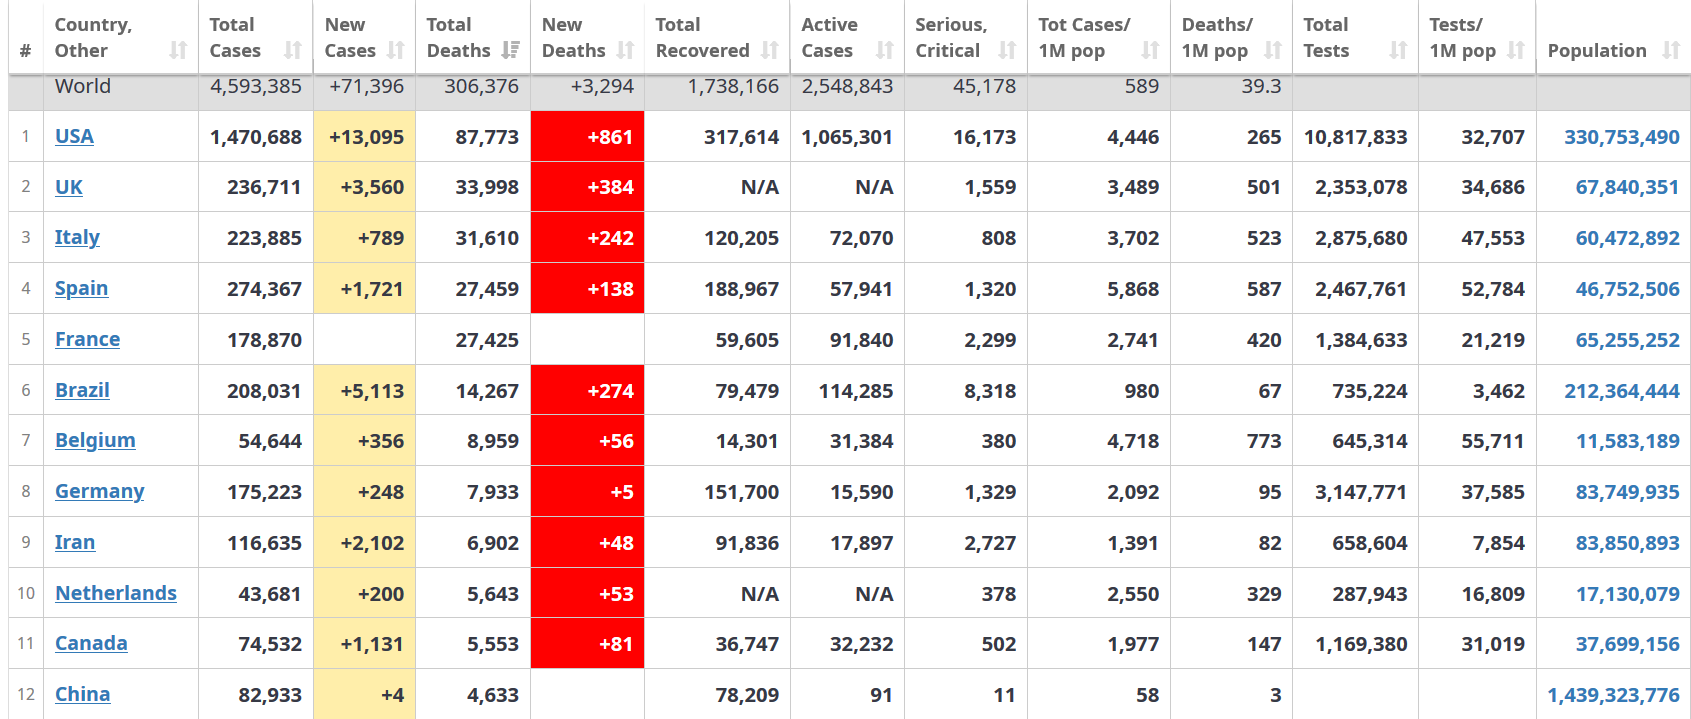Open the Germany country link
Screen dimensions: 1691x719
[99, 491]
